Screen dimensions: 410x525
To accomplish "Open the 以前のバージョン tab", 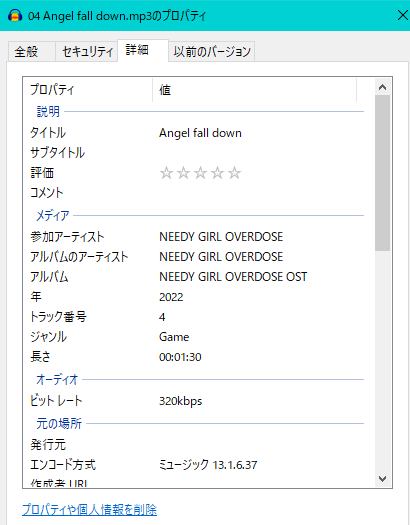I will [212, 52].
